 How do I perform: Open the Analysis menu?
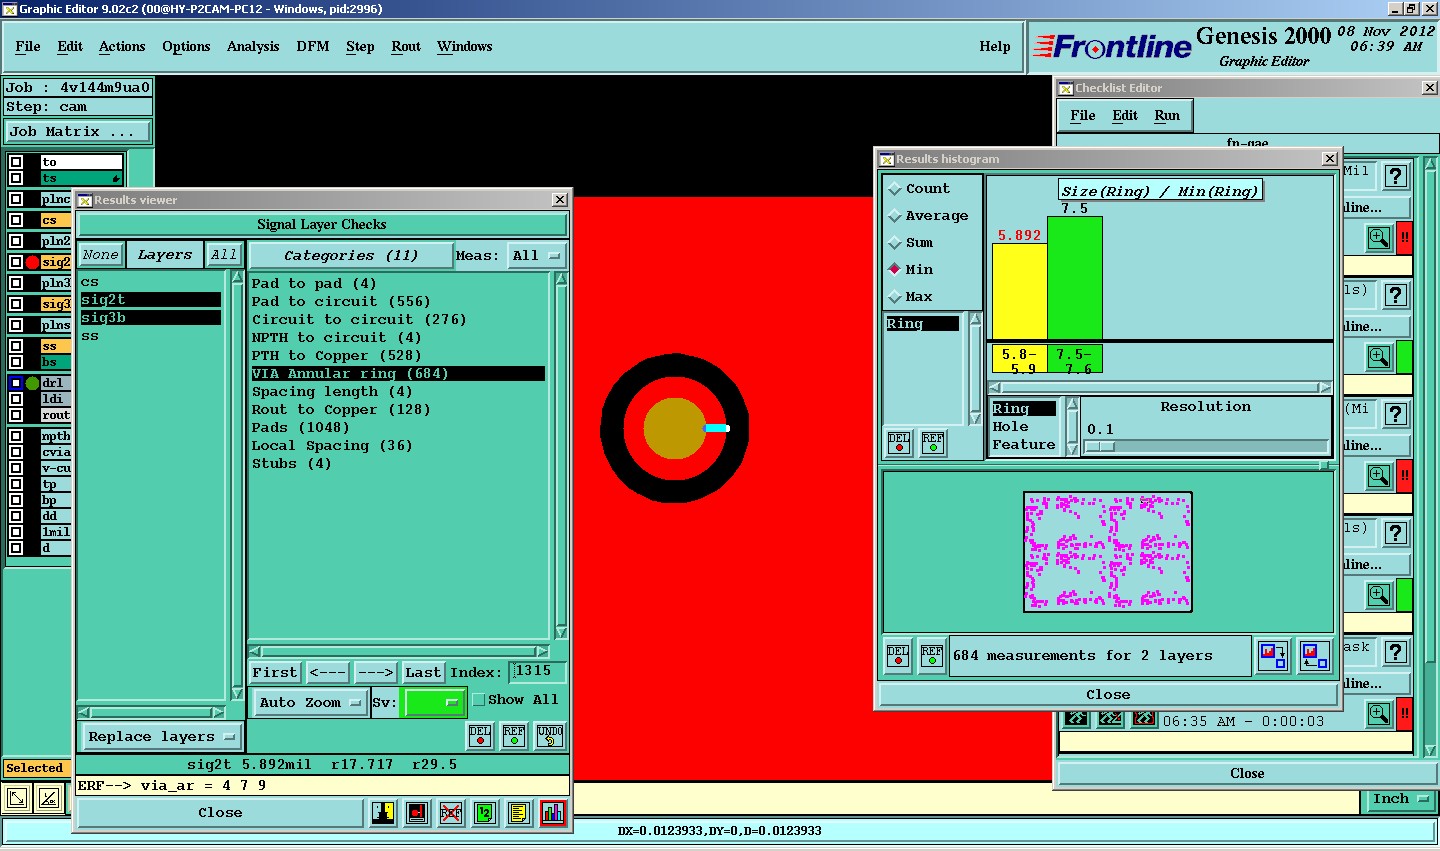[x=253, y=47]
